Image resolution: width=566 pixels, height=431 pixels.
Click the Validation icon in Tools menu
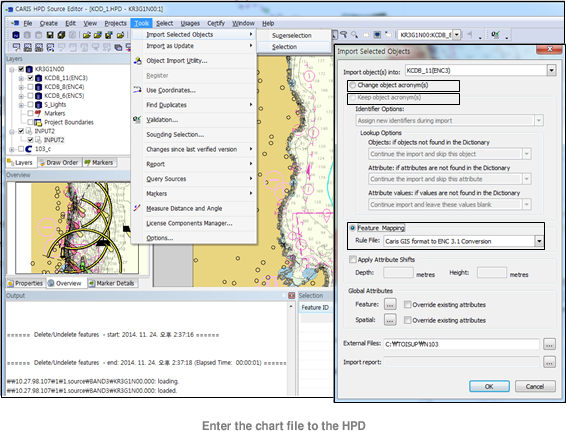coord(137,119)
